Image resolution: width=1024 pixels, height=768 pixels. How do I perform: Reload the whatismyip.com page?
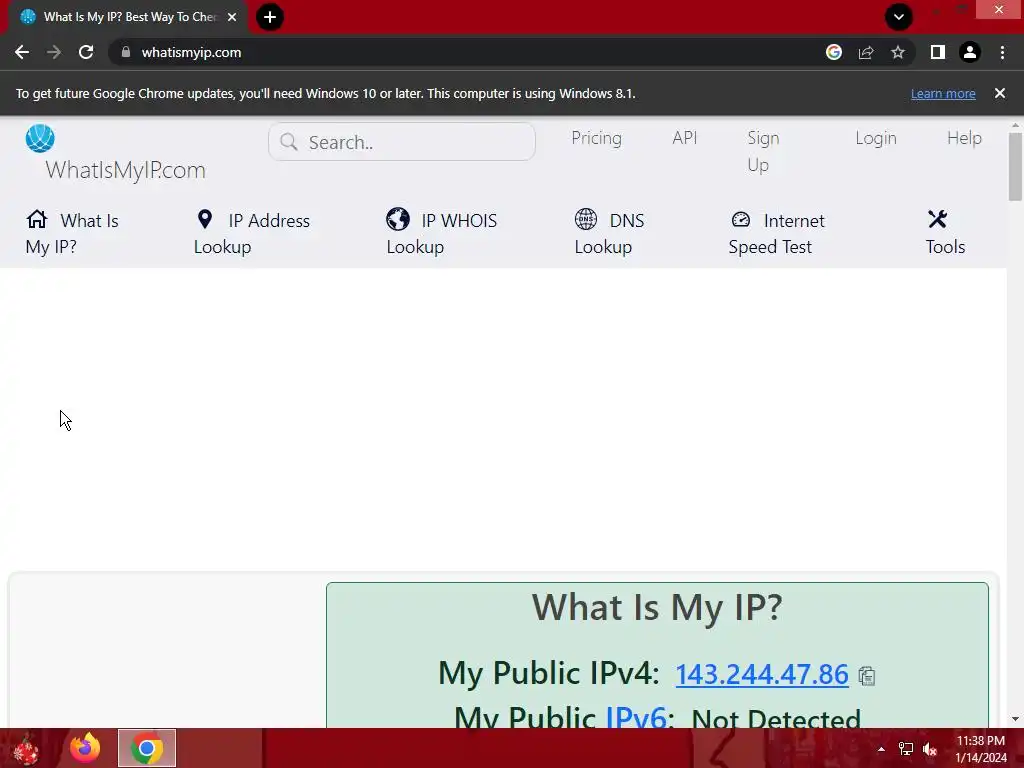click(86, 52)
